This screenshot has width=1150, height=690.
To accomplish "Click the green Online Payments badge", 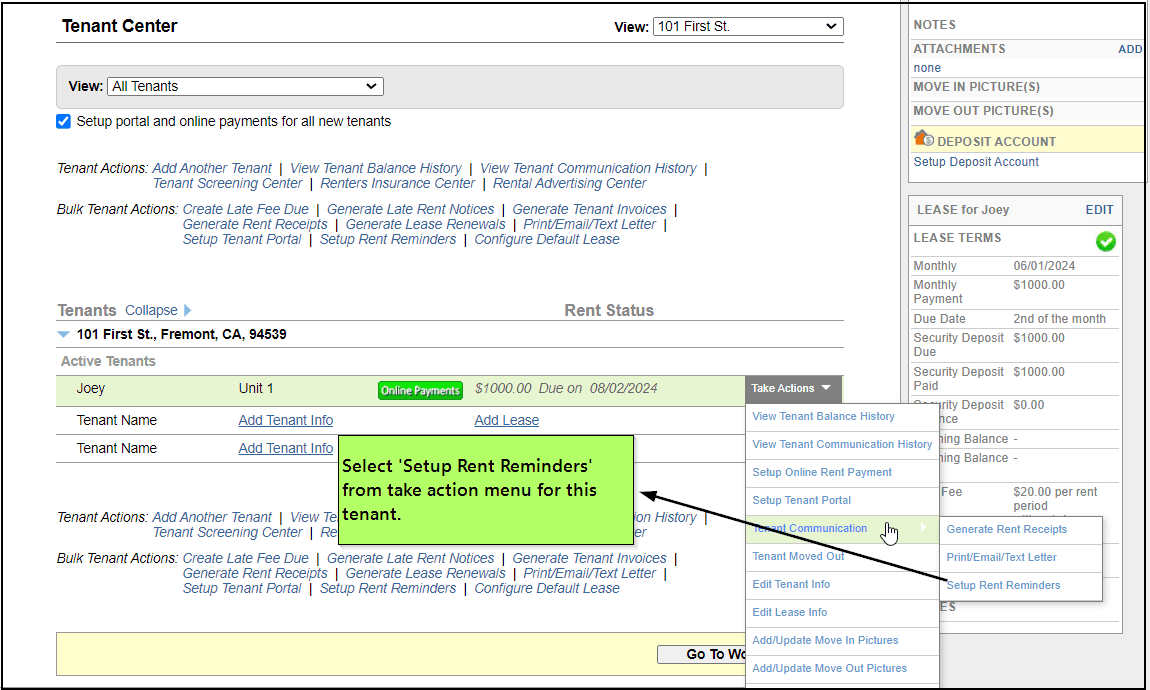I will pos(420,390).
